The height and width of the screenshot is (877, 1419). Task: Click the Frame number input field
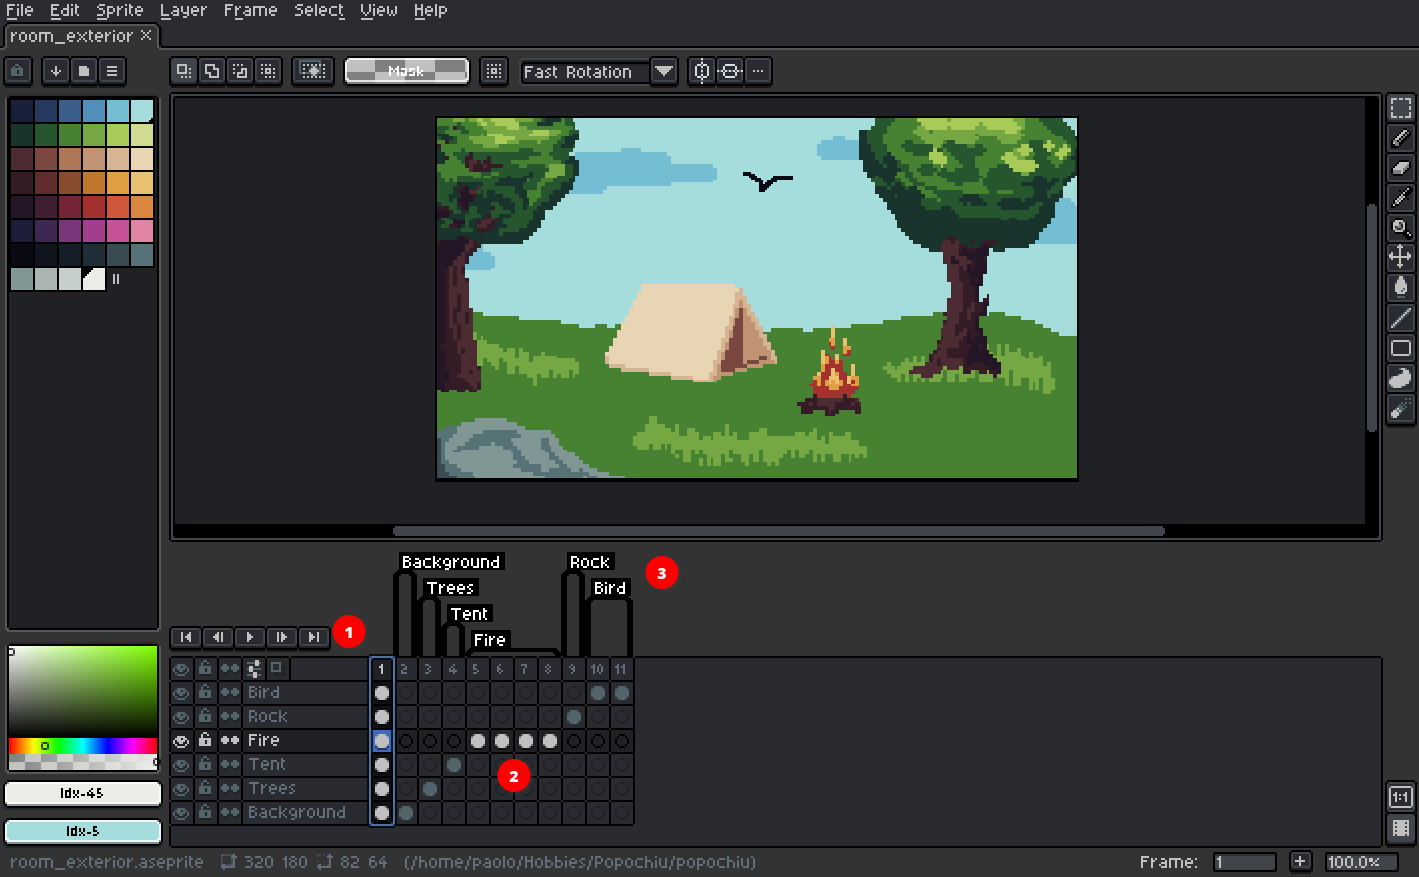click(1245, 862)
